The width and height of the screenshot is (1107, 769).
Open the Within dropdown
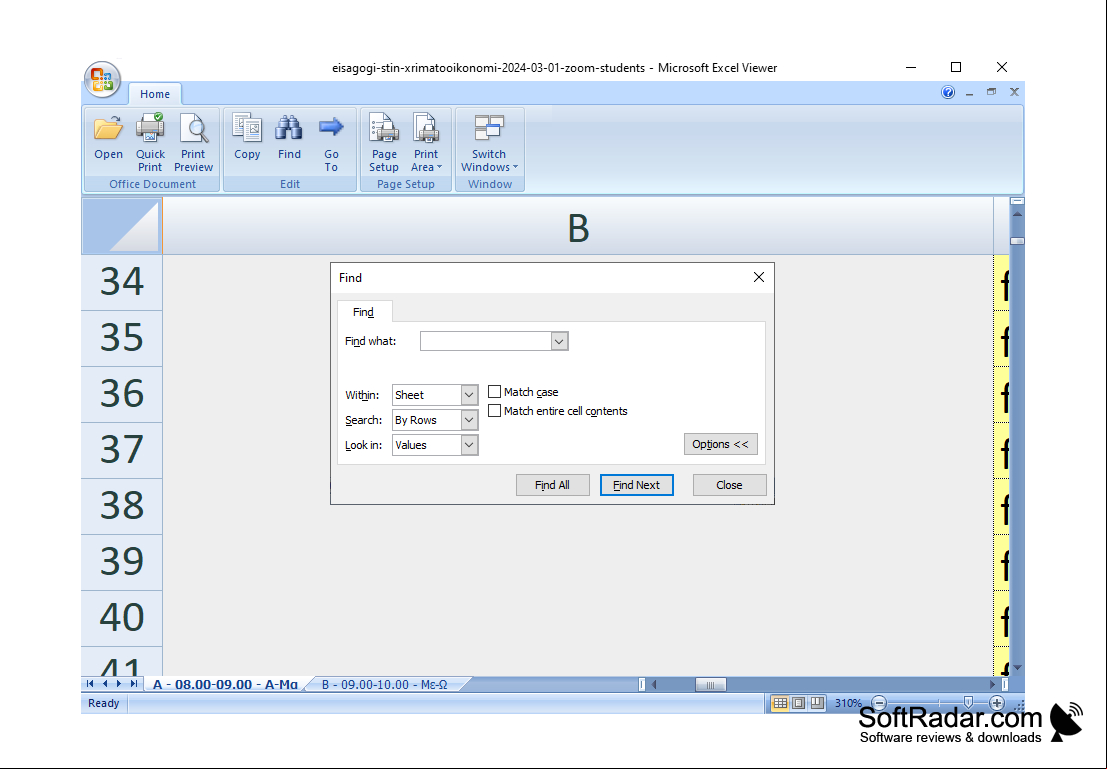(x=469, y=395)
